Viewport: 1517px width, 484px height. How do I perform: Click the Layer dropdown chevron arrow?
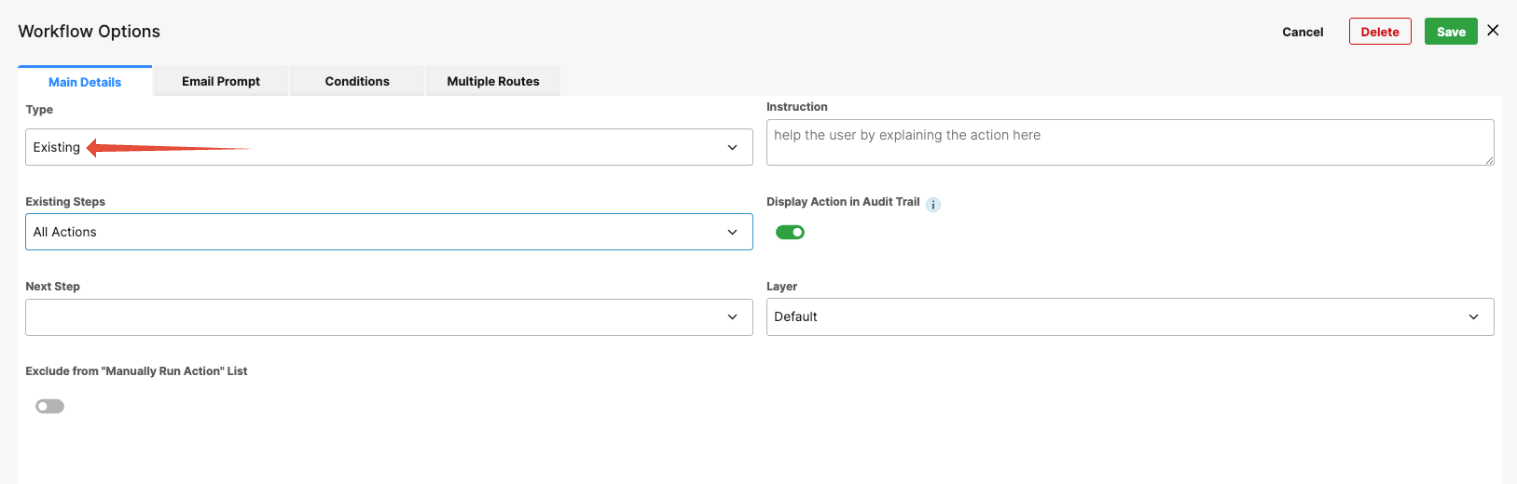[1474, 317]
